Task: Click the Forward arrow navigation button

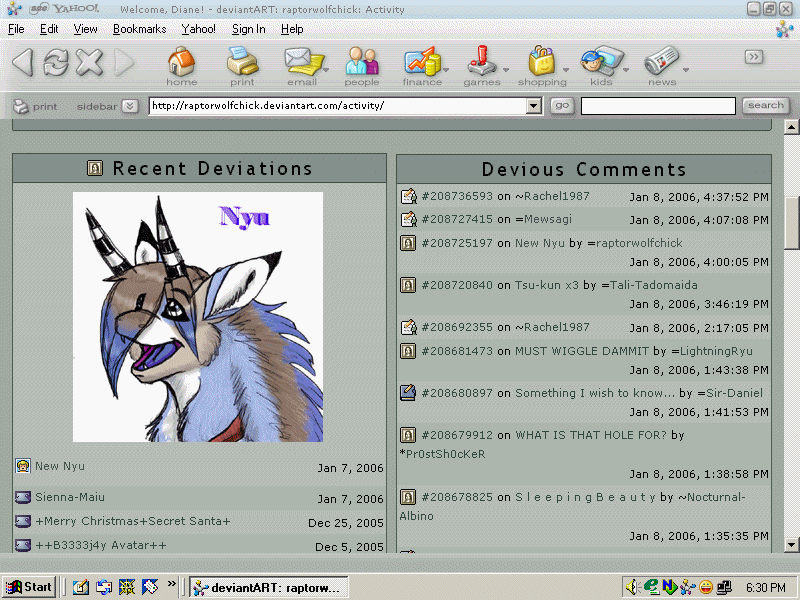Action: (x=124, y=62)
